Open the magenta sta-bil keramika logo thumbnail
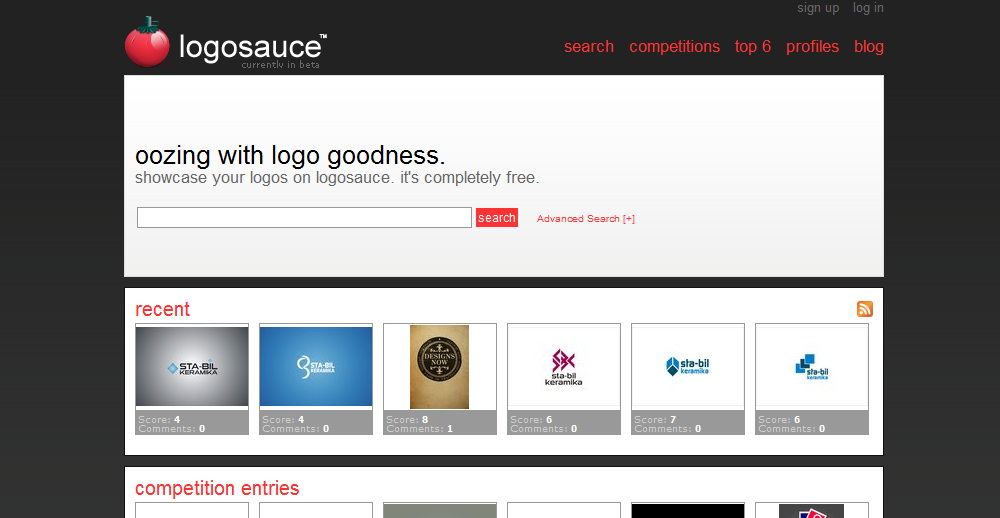1000x518 pixels. click(564, 367)
